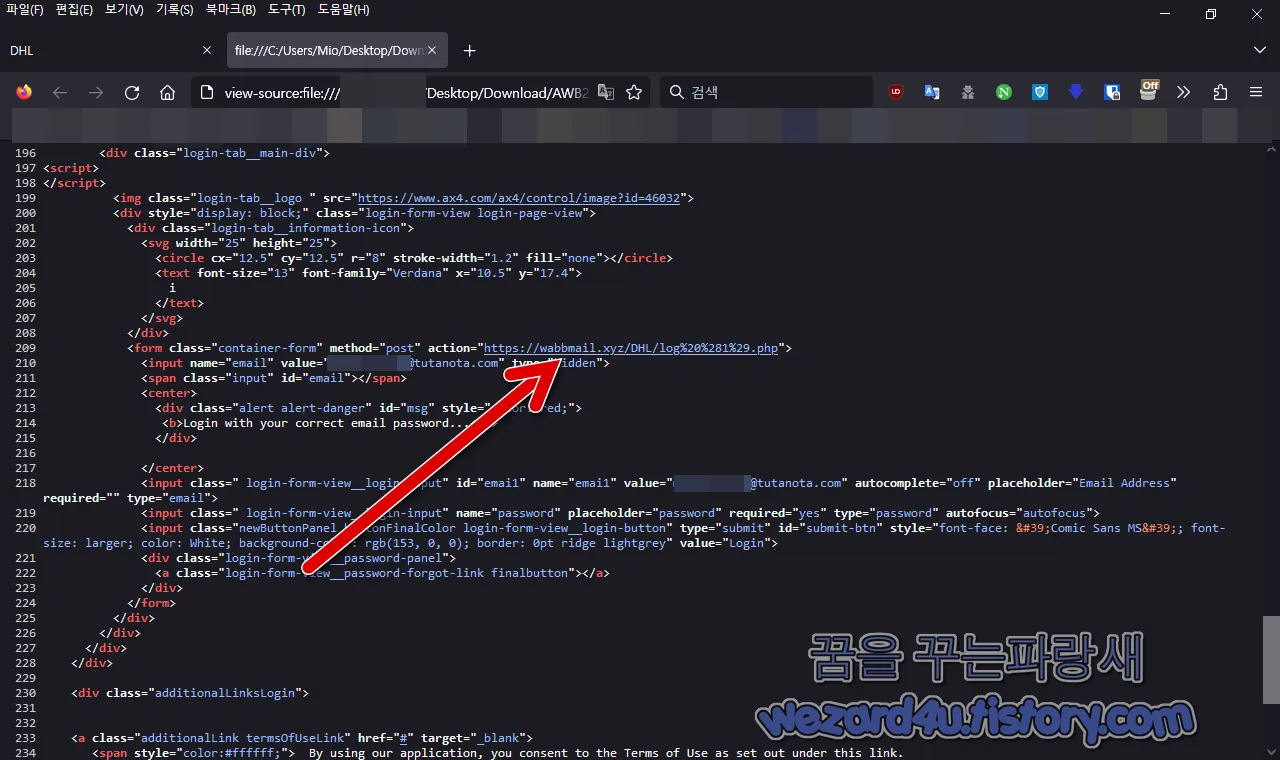This screenshot has height=760, width=1280.
Task: Open the Google Translate extension
Action: pos(932,92)
